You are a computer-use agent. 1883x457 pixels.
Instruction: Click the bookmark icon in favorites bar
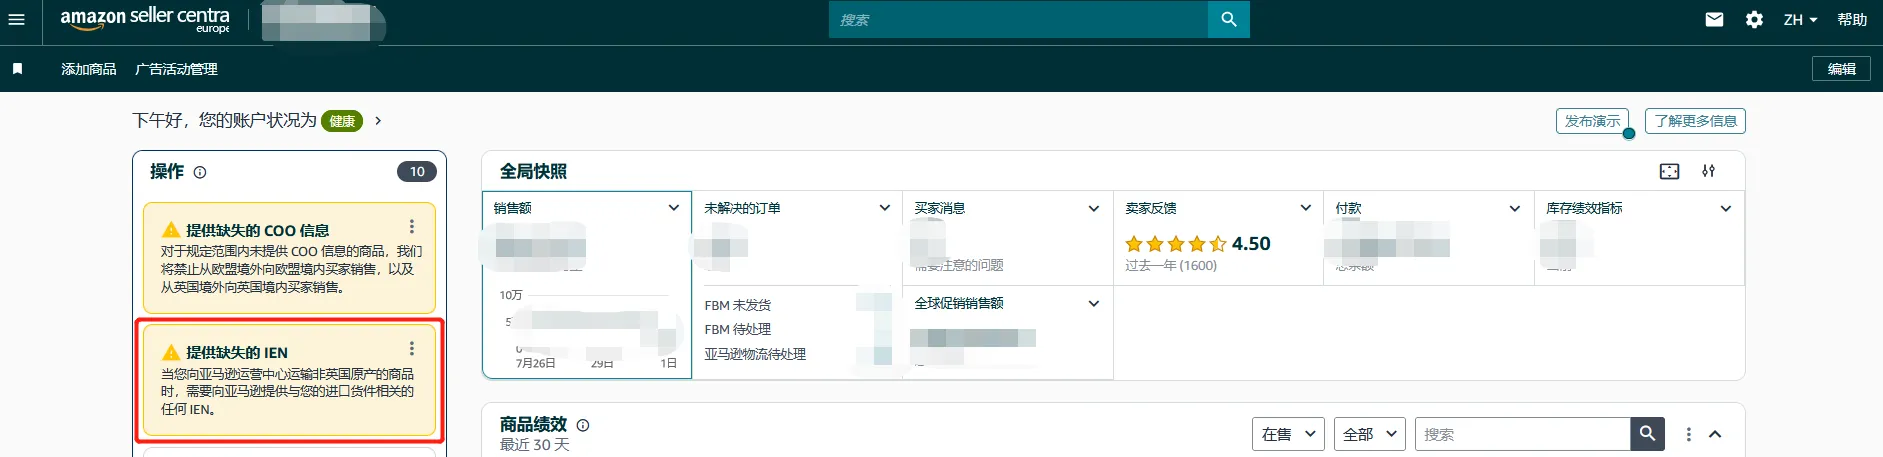tap(17, 69)
